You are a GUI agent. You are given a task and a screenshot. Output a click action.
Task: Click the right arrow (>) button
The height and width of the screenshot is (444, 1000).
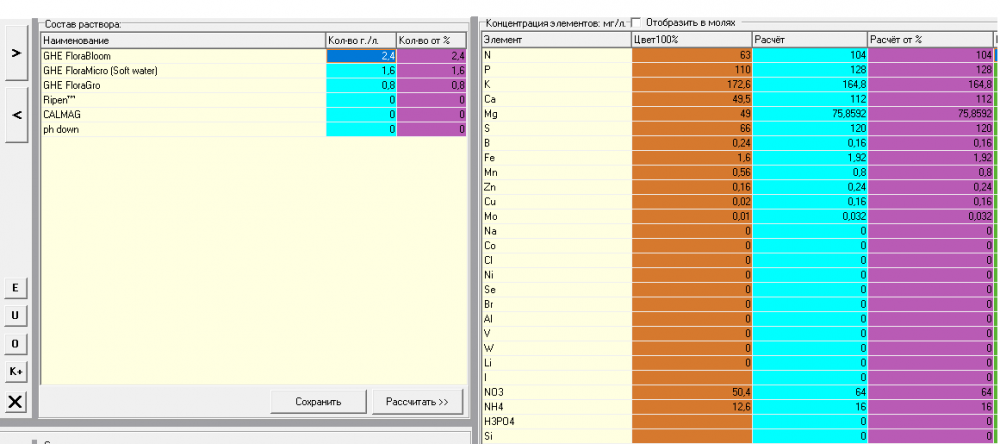16,53
